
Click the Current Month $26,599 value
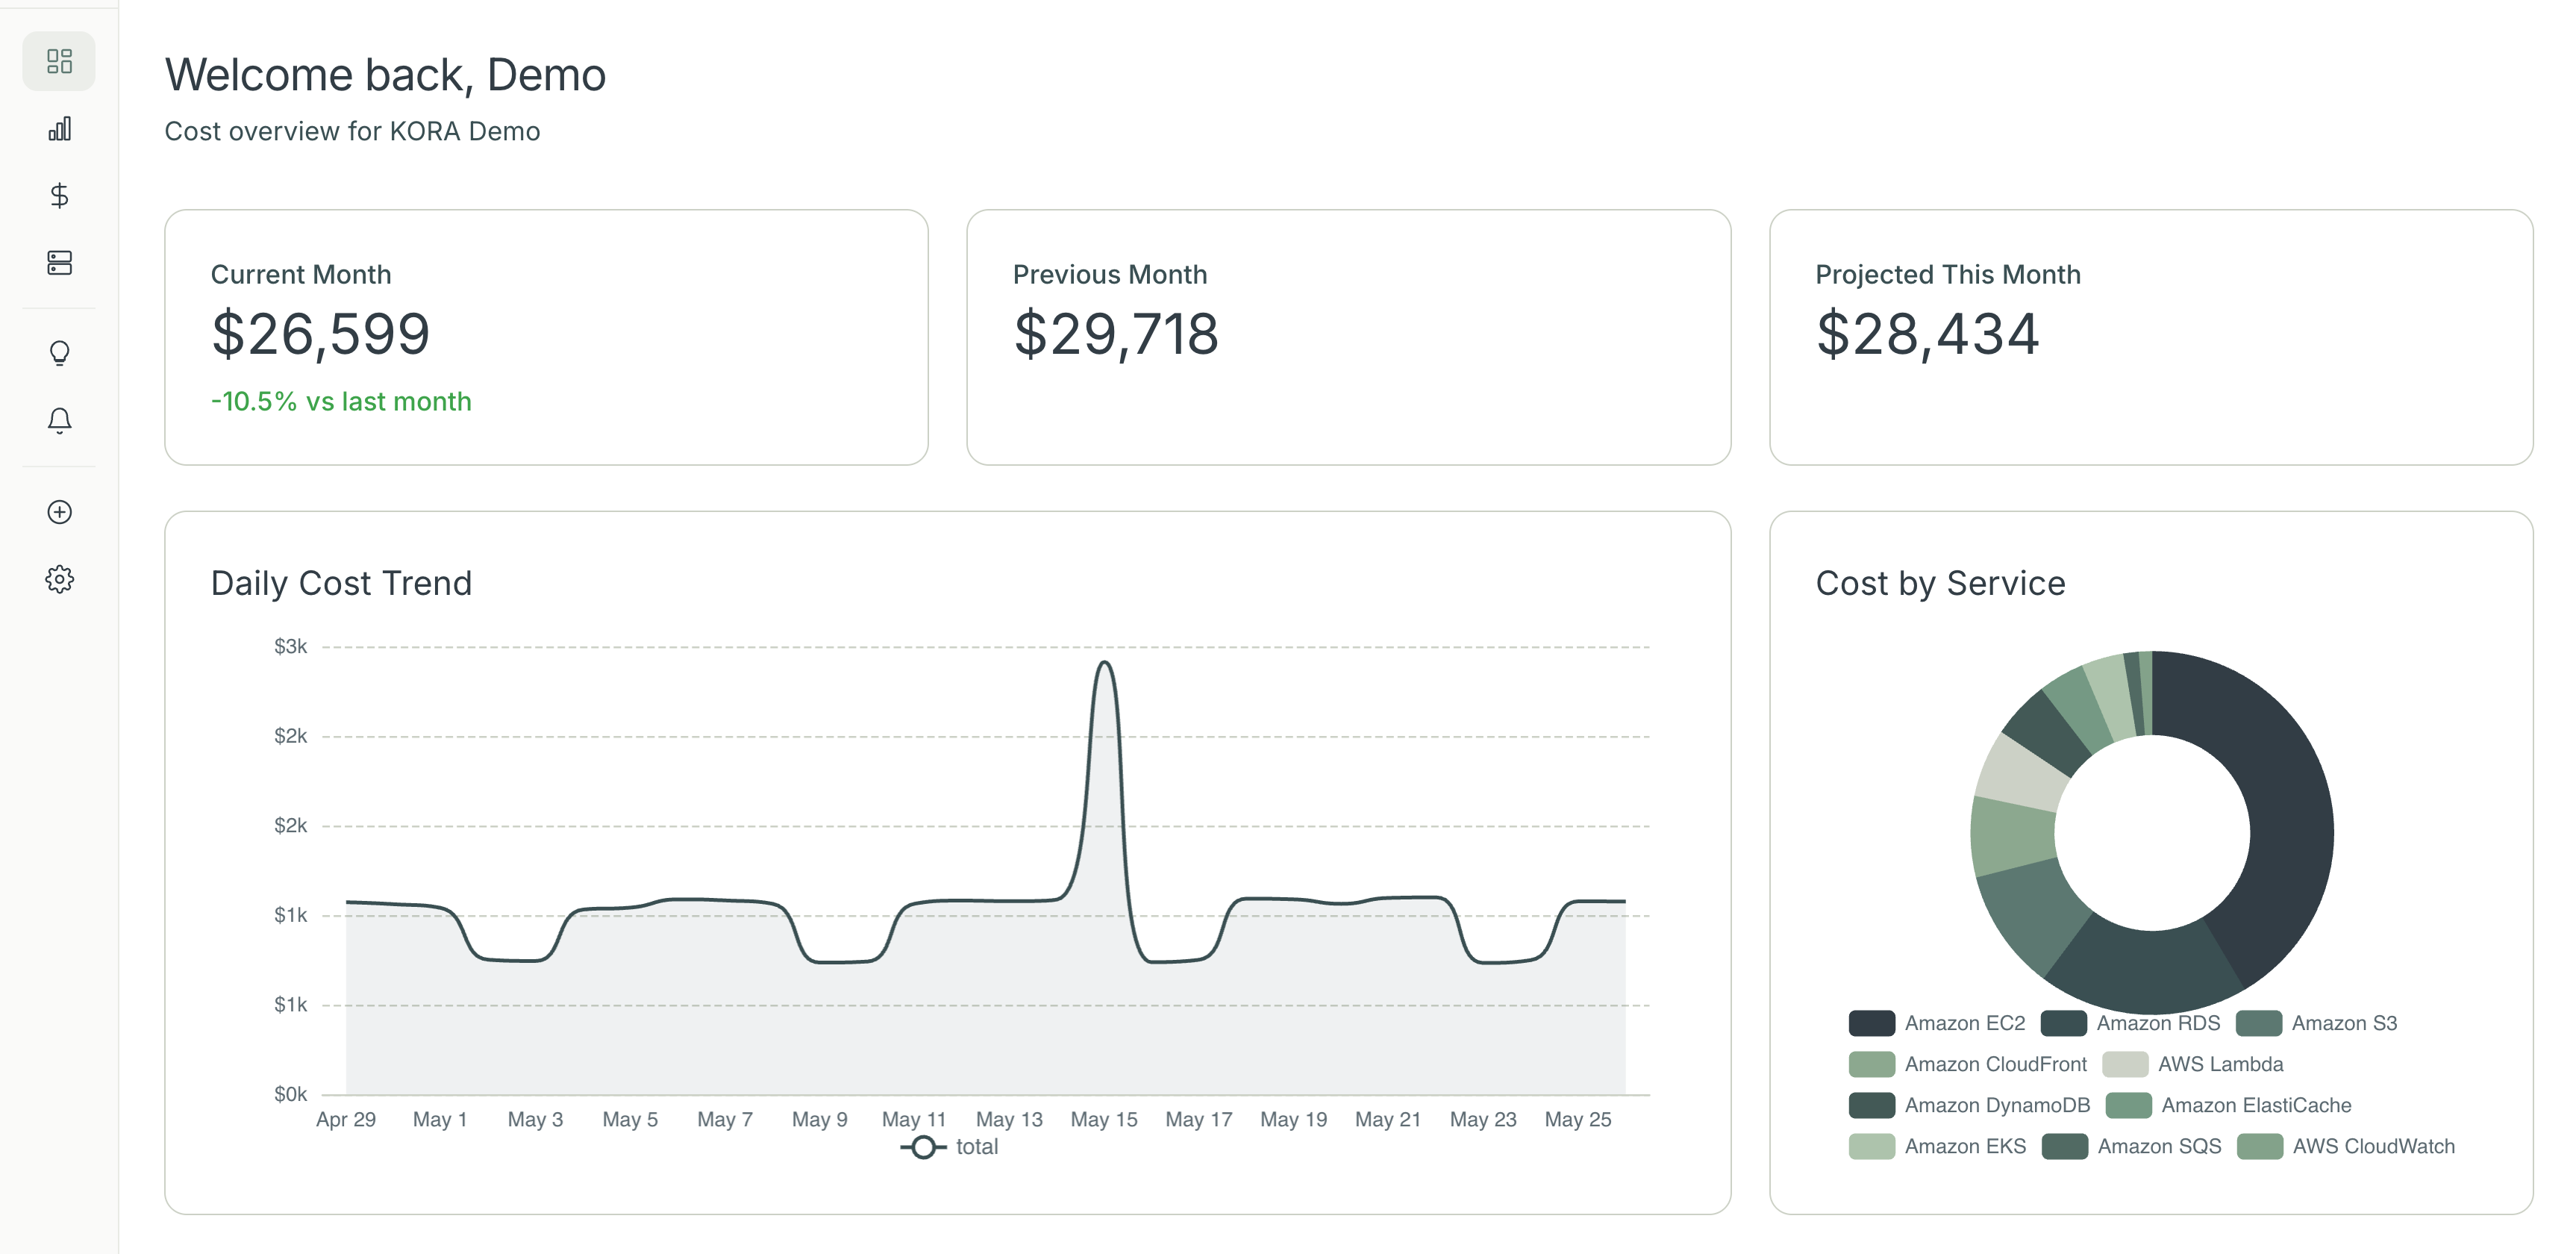tap(320, 334)
